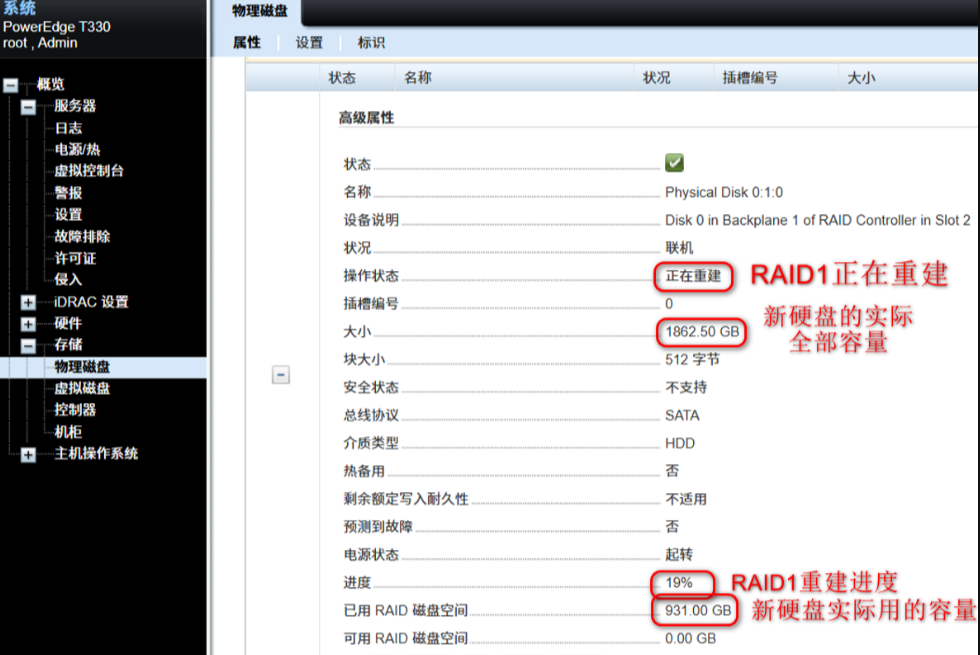Click the 已用 RAID 磁盘空间 label
Viewport: 980px width, 655px height.
pos(406,611)
